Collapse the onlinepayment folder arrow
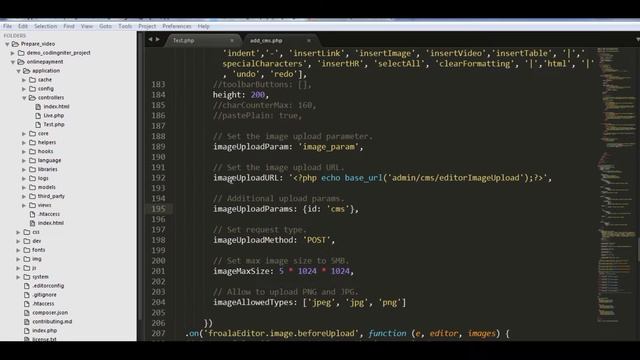The height and width of the screenshot is (360, 640). tap(13, 62)
